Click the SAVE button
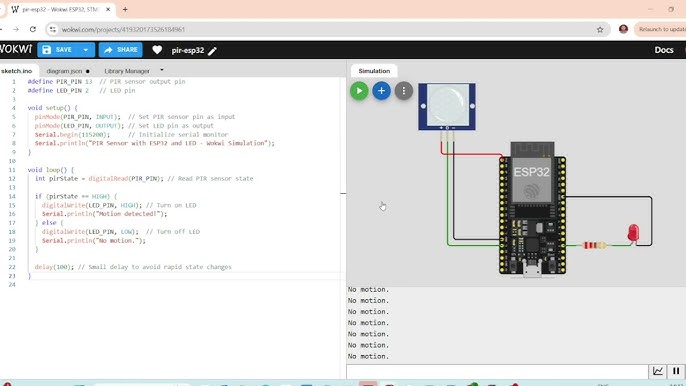686x386 pixels. pyautogui.click(x=58, y=50)
